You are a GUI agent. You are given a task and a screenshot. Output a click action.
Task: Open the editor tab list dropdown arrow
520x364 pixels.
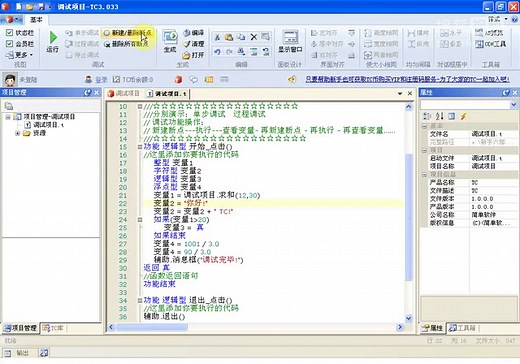400,94
